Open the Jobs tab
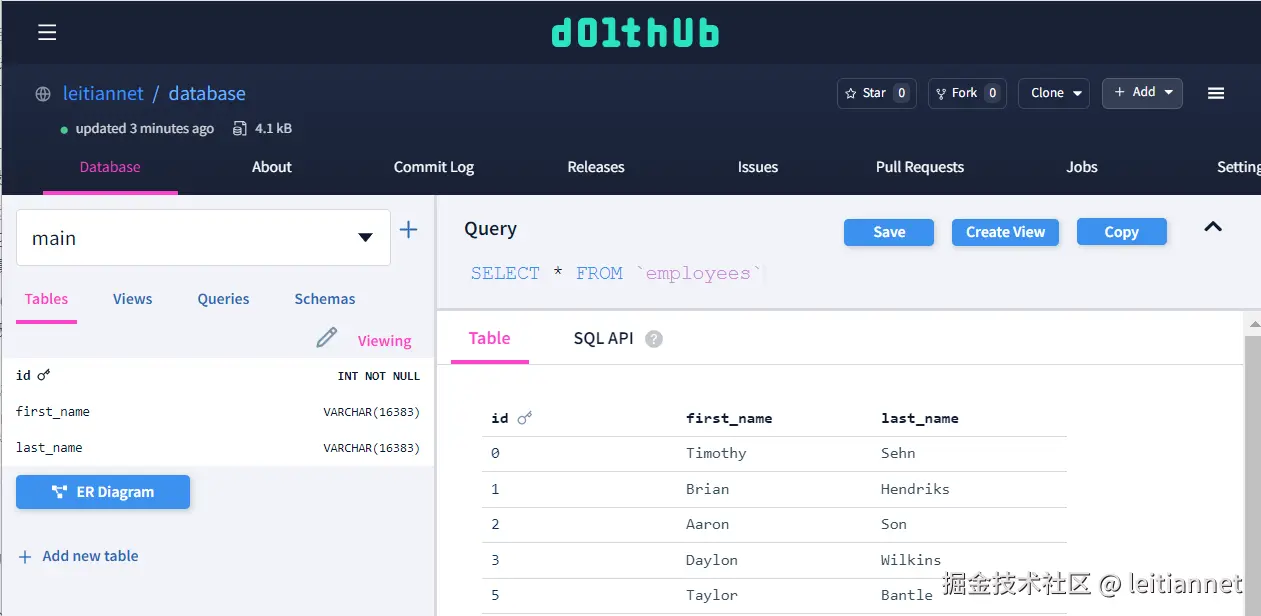The image size is (1261, 616). point(1082,167)
